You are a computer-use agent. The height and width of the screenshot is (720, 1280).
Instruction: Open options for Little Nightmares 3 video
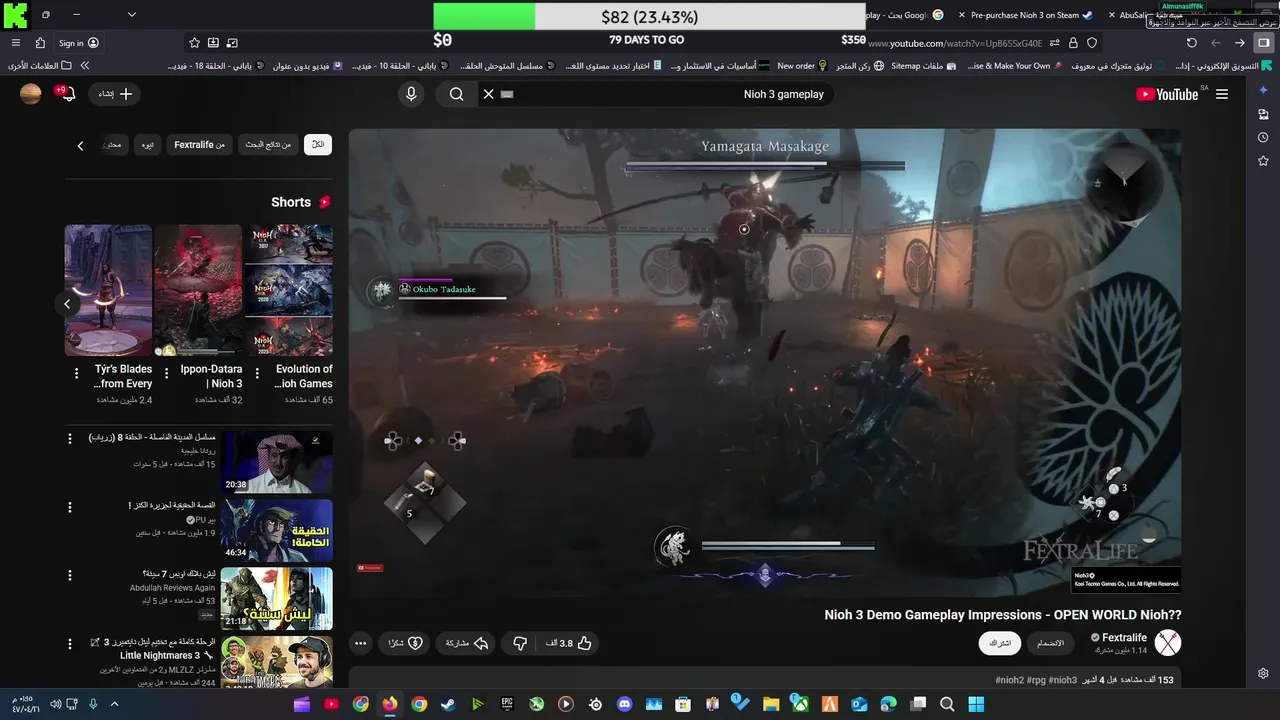[69, 643]
